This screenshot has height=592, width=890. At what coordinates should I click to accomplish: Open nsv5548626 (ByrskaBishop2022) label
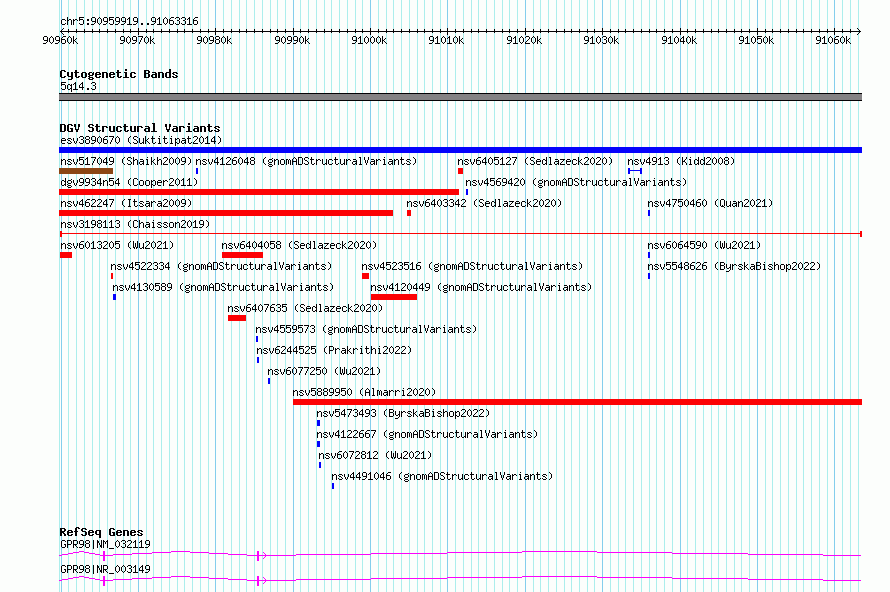(x=734, y=266)
